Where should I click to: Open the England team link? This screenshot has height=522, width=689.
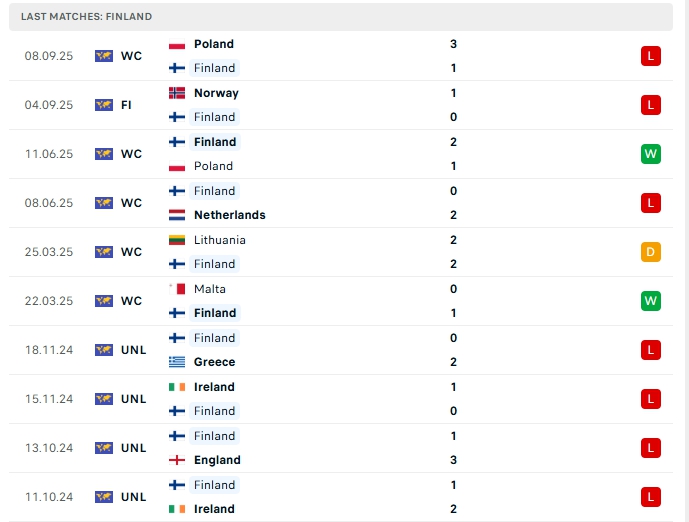[x=217, y=460]
